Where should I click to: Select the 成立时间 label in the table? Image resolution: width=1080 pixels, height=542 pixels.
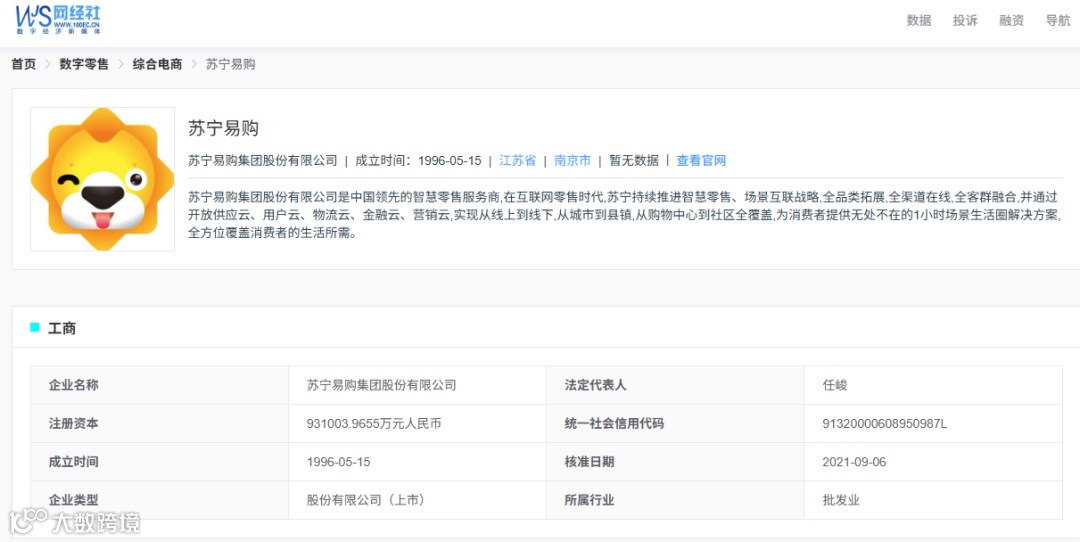pos(73,461)
